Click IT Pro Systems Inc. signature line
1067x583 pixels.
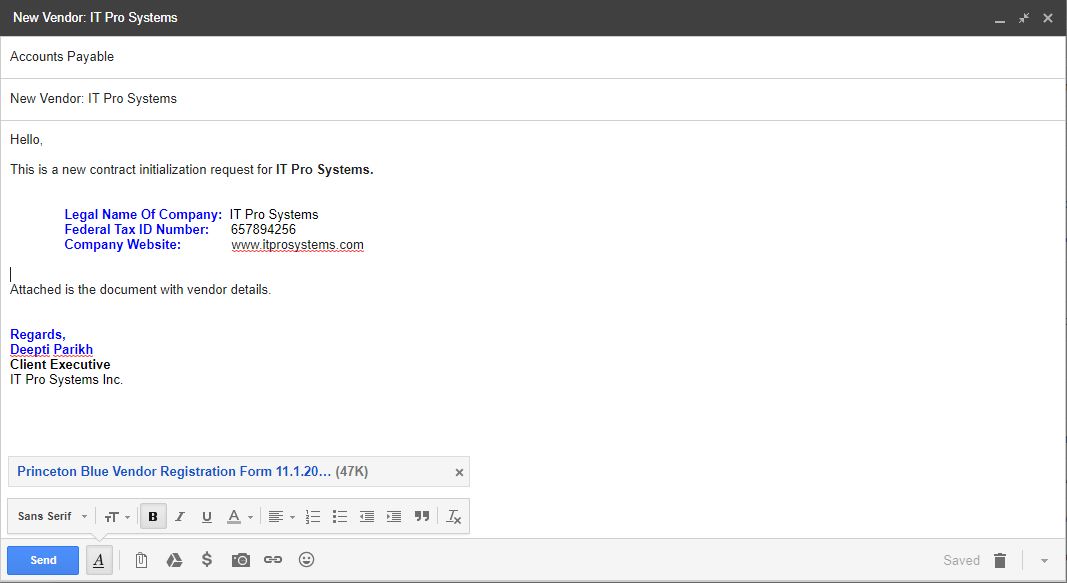[x=66, y=380]
